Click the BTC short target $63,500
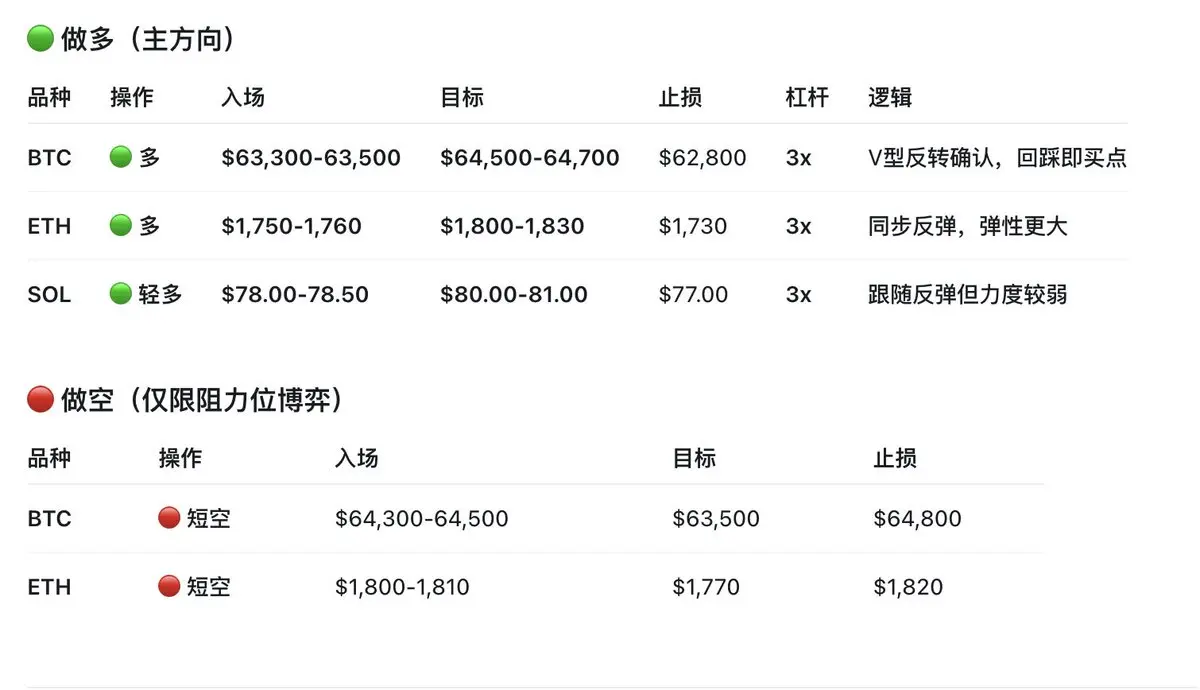Image resolution: width=1200 pixels, height=690 pixels. 716,519
